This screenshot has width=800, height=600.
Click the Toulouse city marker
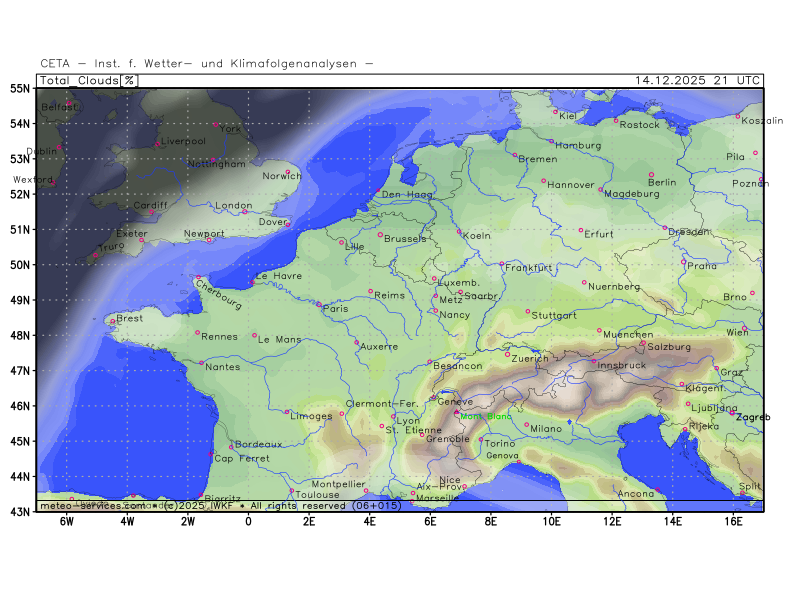(291, 490)
